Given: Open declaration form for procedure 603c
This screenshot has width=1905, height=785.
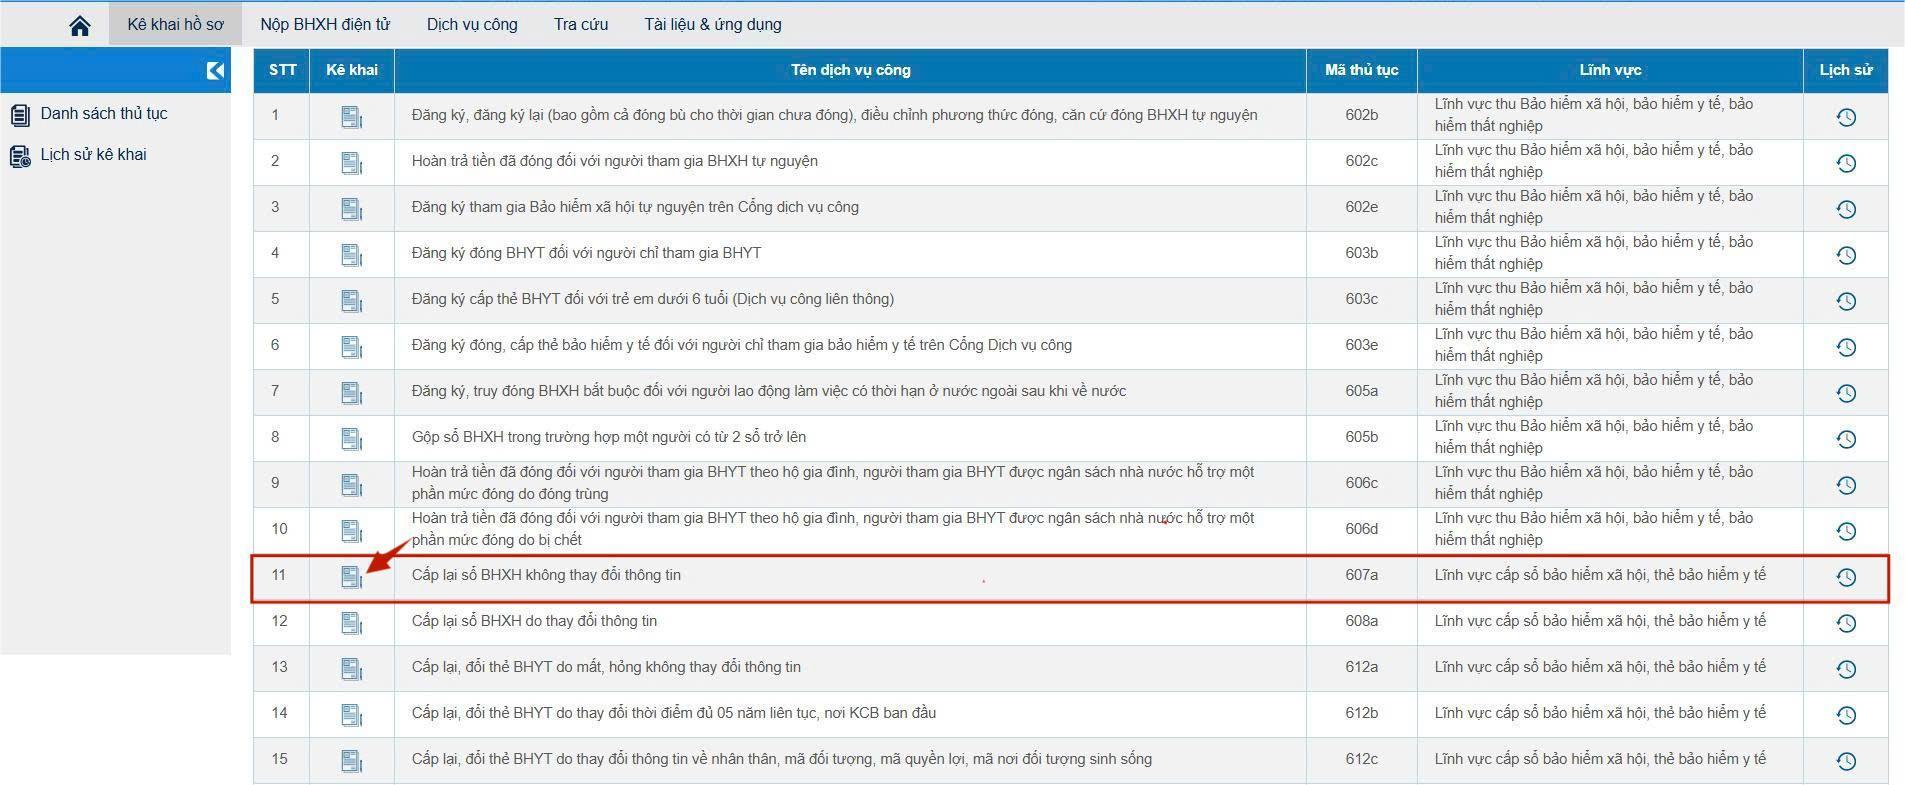Looking at the screenshot, I should tap(351, 301).
